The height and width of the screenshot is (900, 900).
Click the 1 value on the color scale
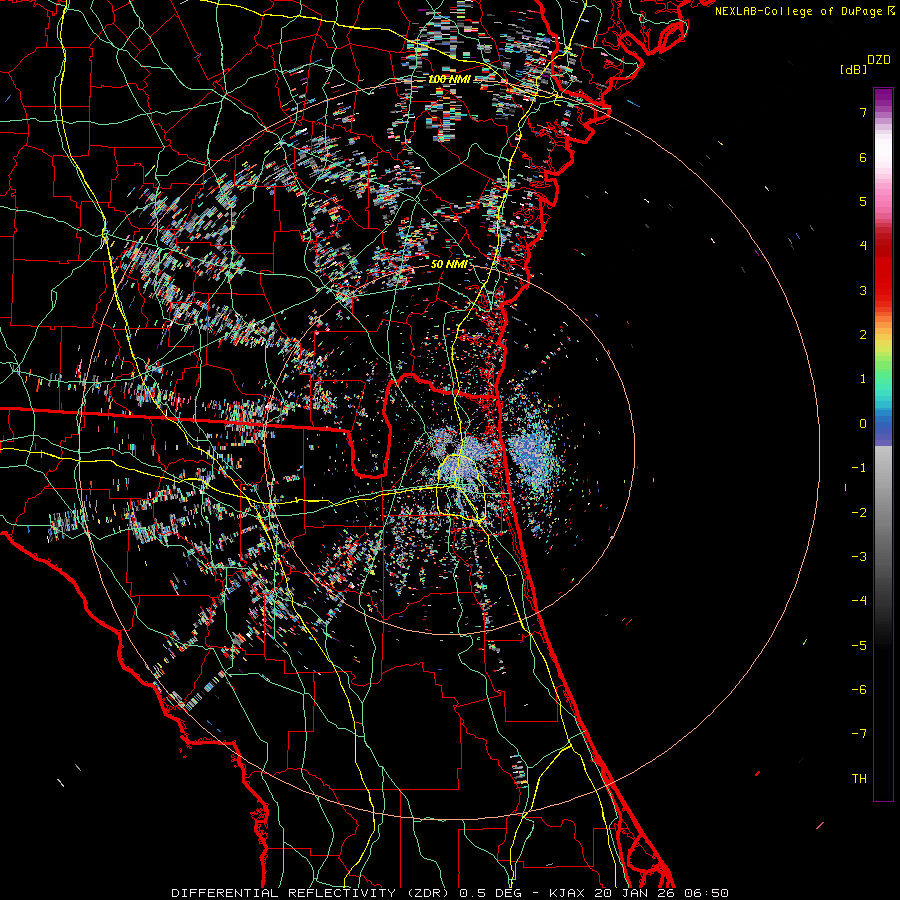pos(863,379)
